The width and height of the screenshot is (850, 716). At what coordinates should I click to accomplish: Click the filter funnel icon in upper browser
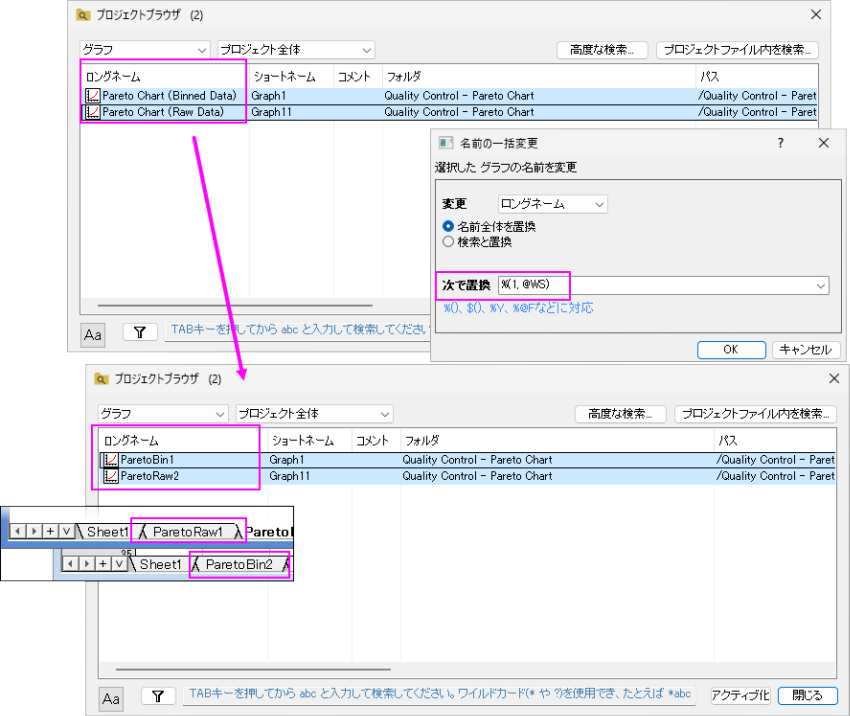[x=140, y=332]
